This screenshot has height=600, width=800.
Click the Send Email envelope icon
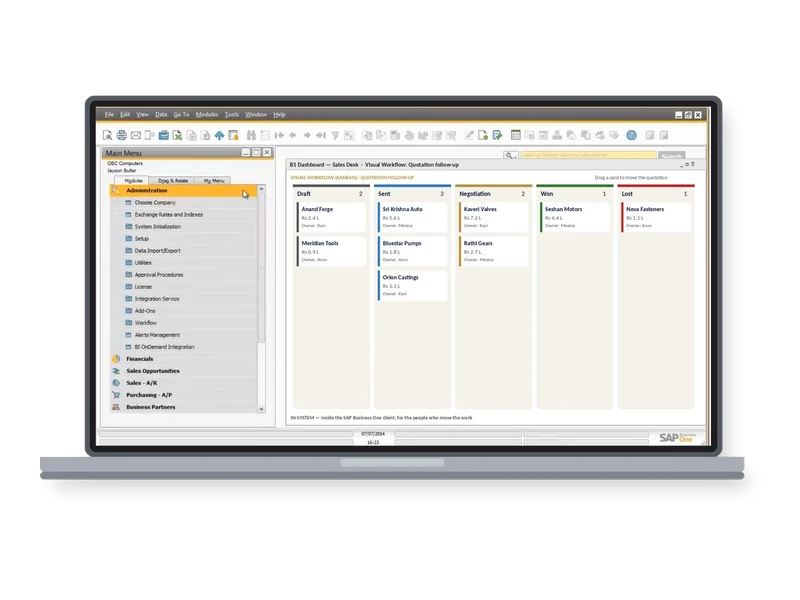pos(135,135)
